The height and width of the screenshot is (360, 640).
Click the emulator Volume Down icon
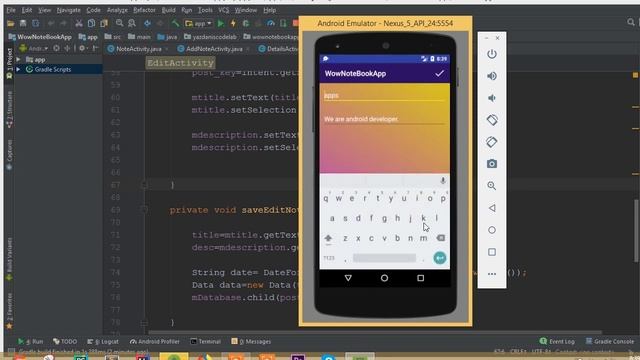pos(492,98)
